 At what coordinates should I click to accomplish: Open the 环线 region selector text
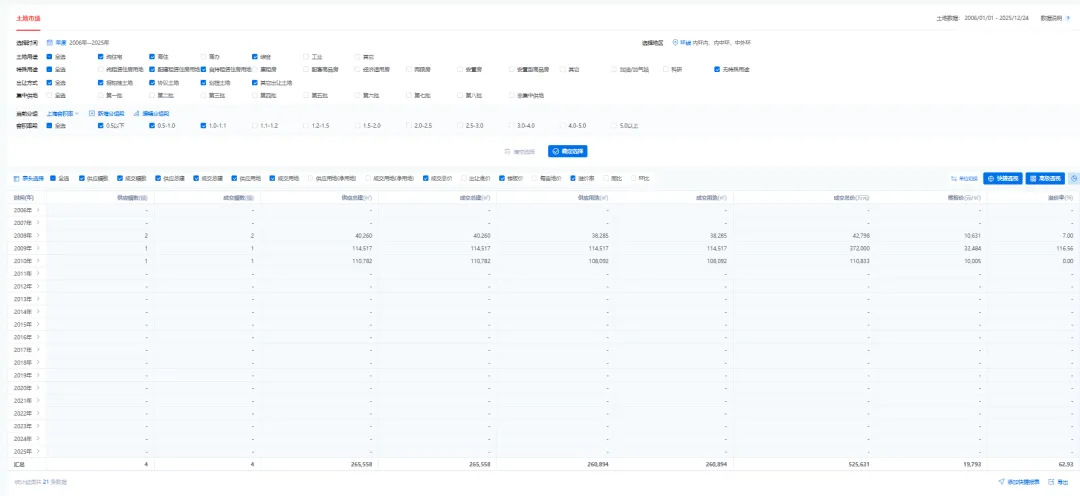coord(715,43)
